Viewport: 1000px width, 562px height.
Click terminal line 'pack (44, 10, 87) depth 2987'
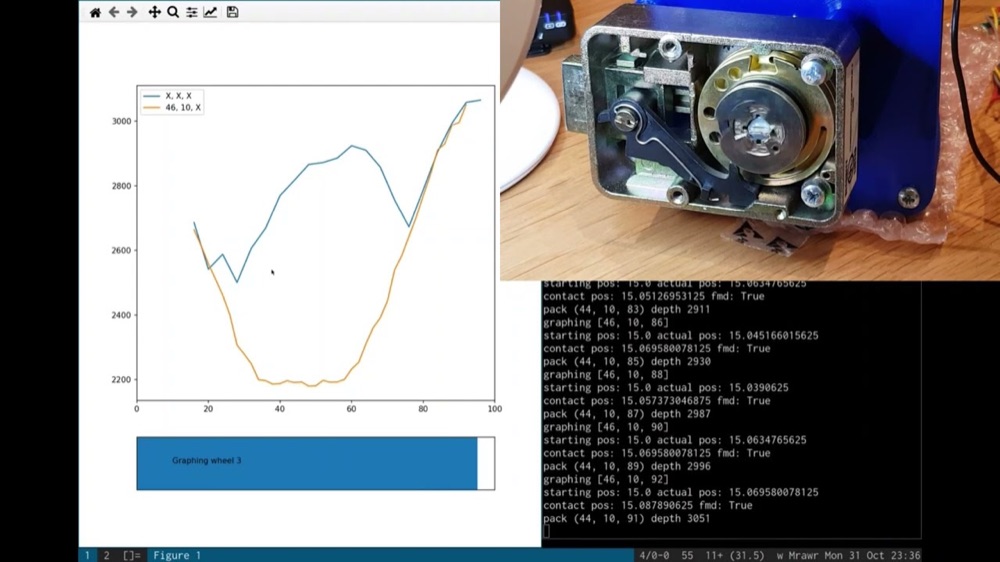tap(626, 414)
